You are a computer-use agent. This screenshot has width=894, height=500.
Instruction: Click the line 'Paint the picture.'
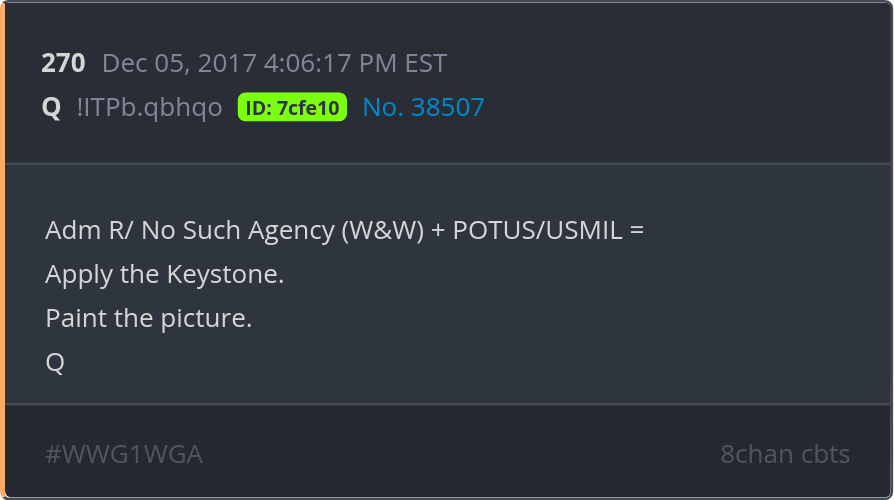(x=148, y=318)
